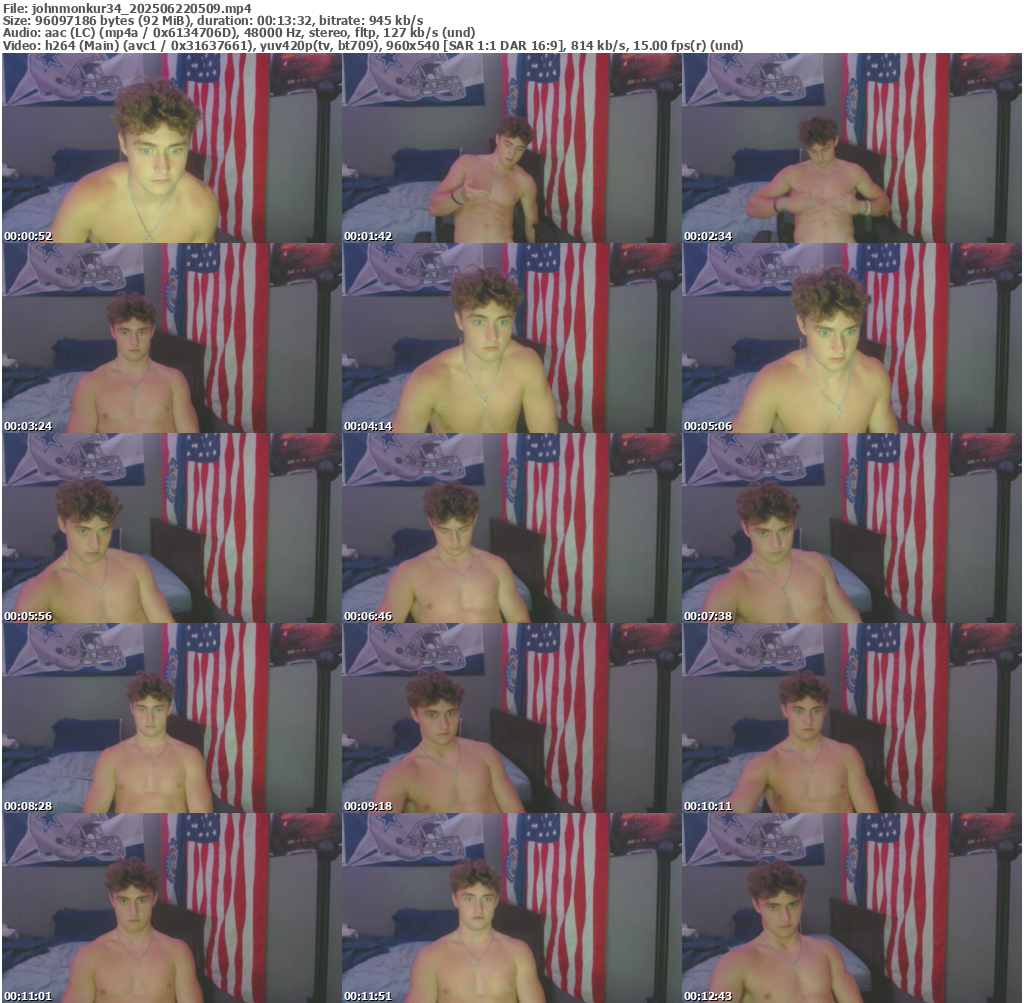Open the frame stamped 00:04:14
The height and width of the screenshot is (1003, 1024).
(x=511, y=338)
